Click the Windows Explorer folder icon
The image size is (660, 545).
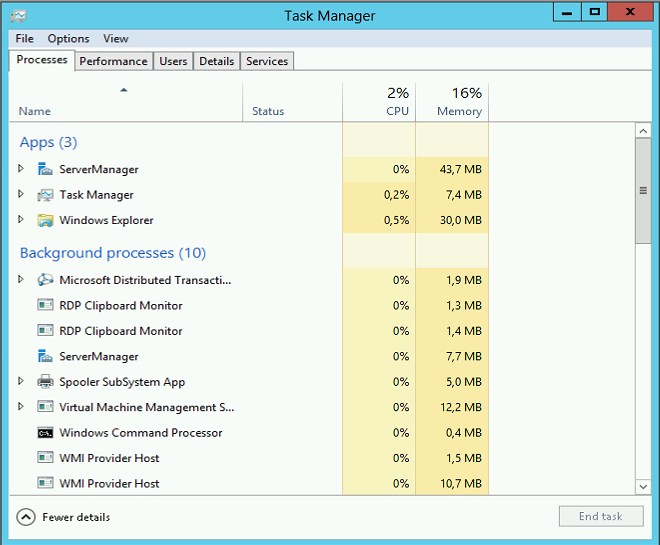[45, 220]
